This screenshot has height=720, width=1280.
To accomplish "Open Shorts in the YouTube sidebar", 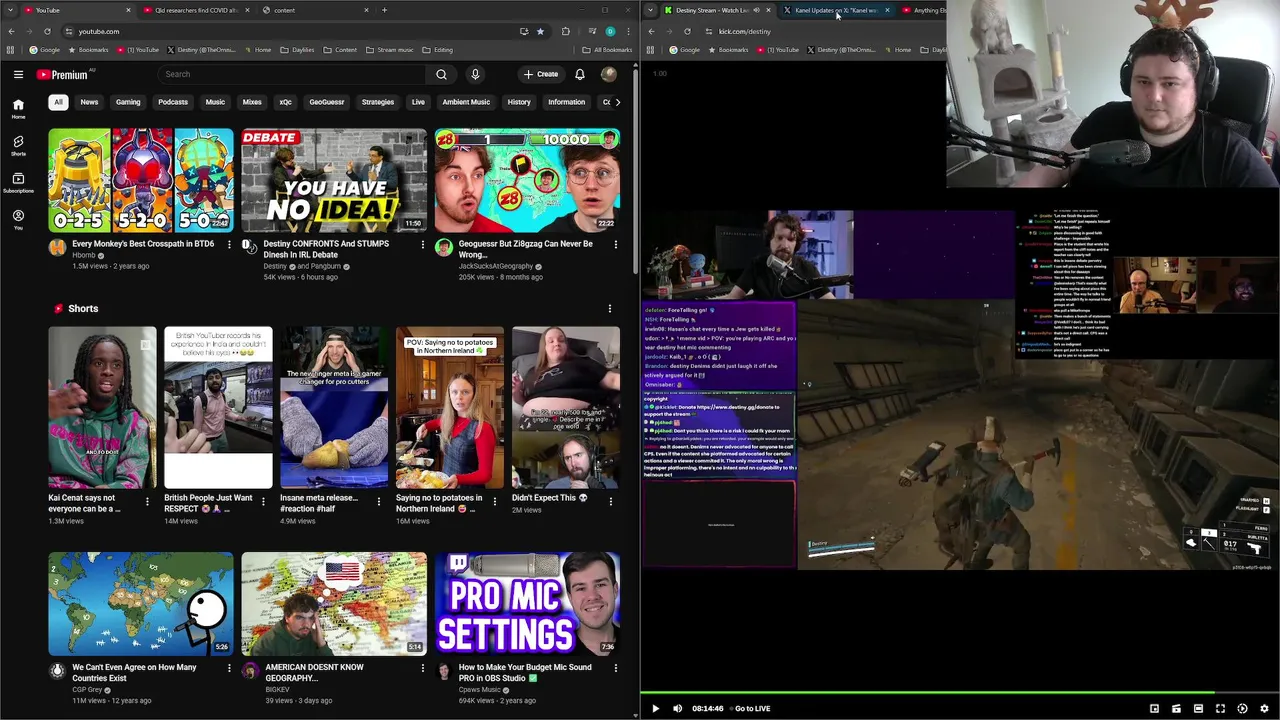I will [18, 146].
